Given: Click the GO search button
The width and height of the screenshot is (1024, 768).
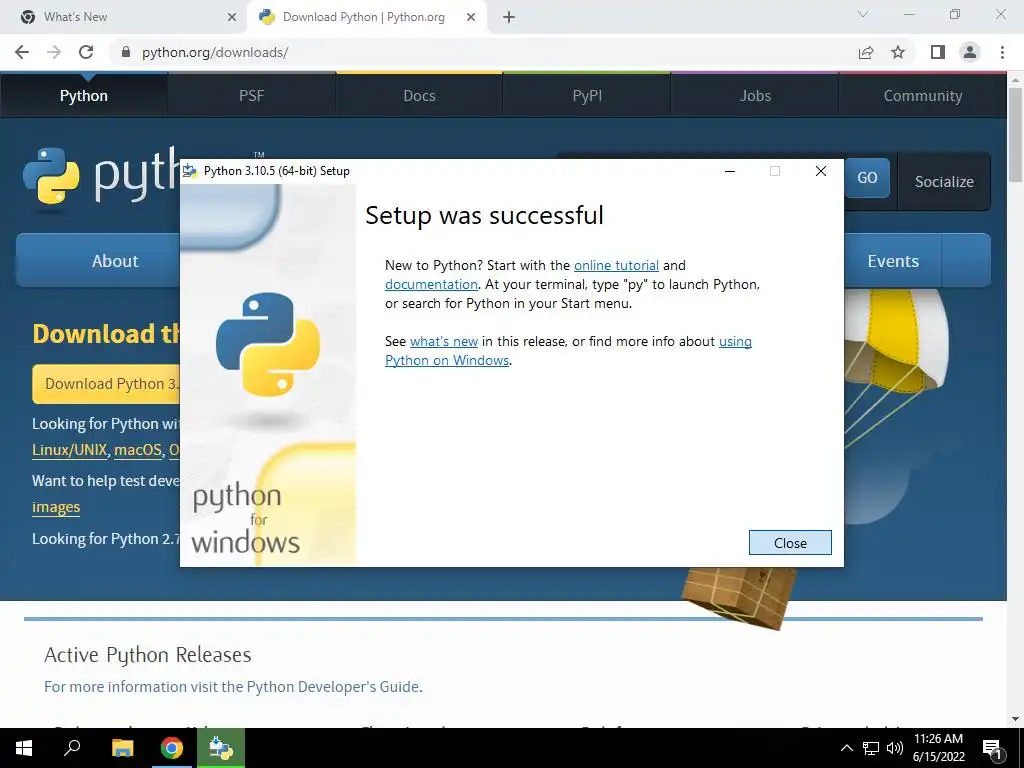Looking at the screenshot, I should (x=867, y=178).
